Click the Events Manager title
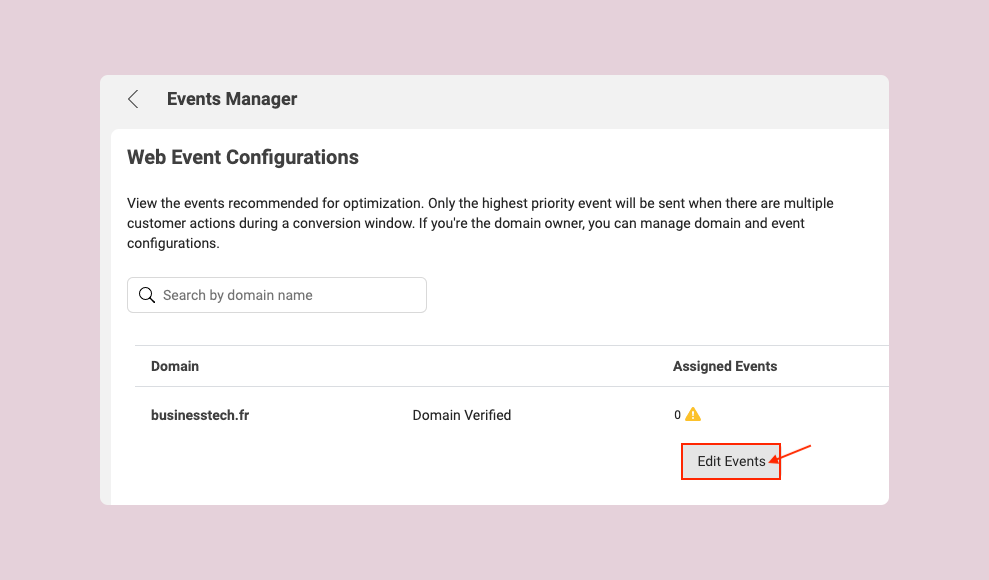Viewport: 989px width, 580px height. click(231, 99)
